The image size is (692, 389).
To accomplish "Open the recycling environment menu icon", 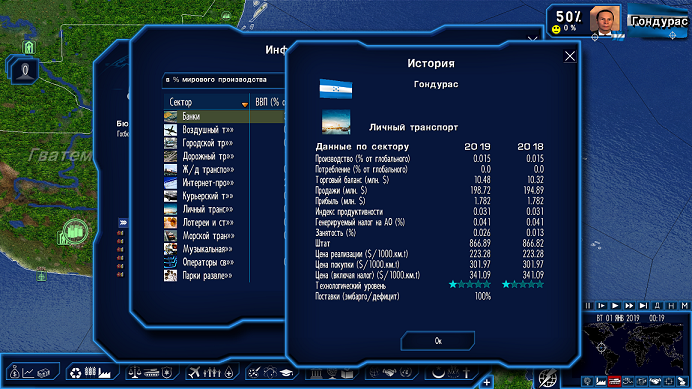I will (76, 373).
